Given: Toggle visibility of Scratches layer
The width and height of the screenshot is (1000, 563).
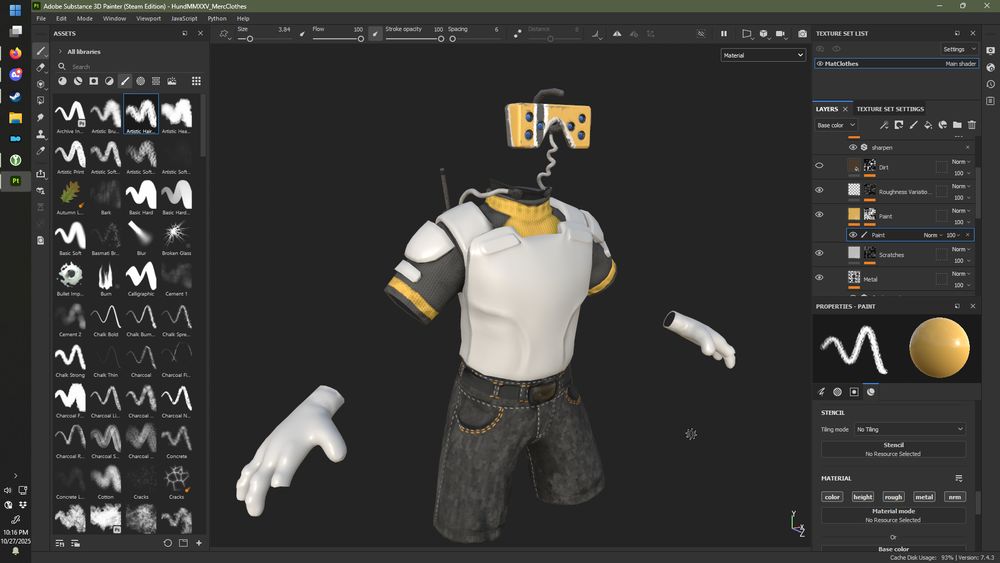Looking at the screenshot, I should [x=820, y=253].
